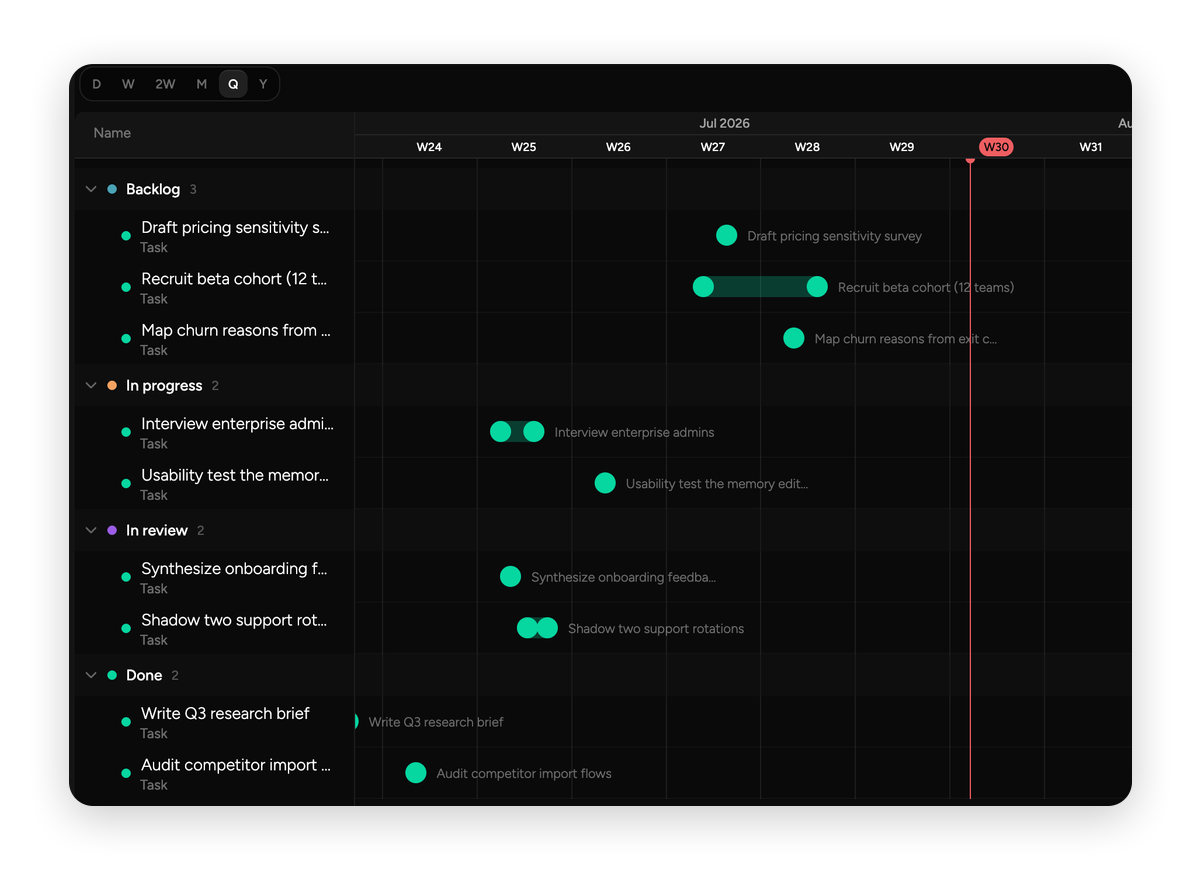Switch to M month view
This screenshot has width=1200, height=870.
(201, 84)
